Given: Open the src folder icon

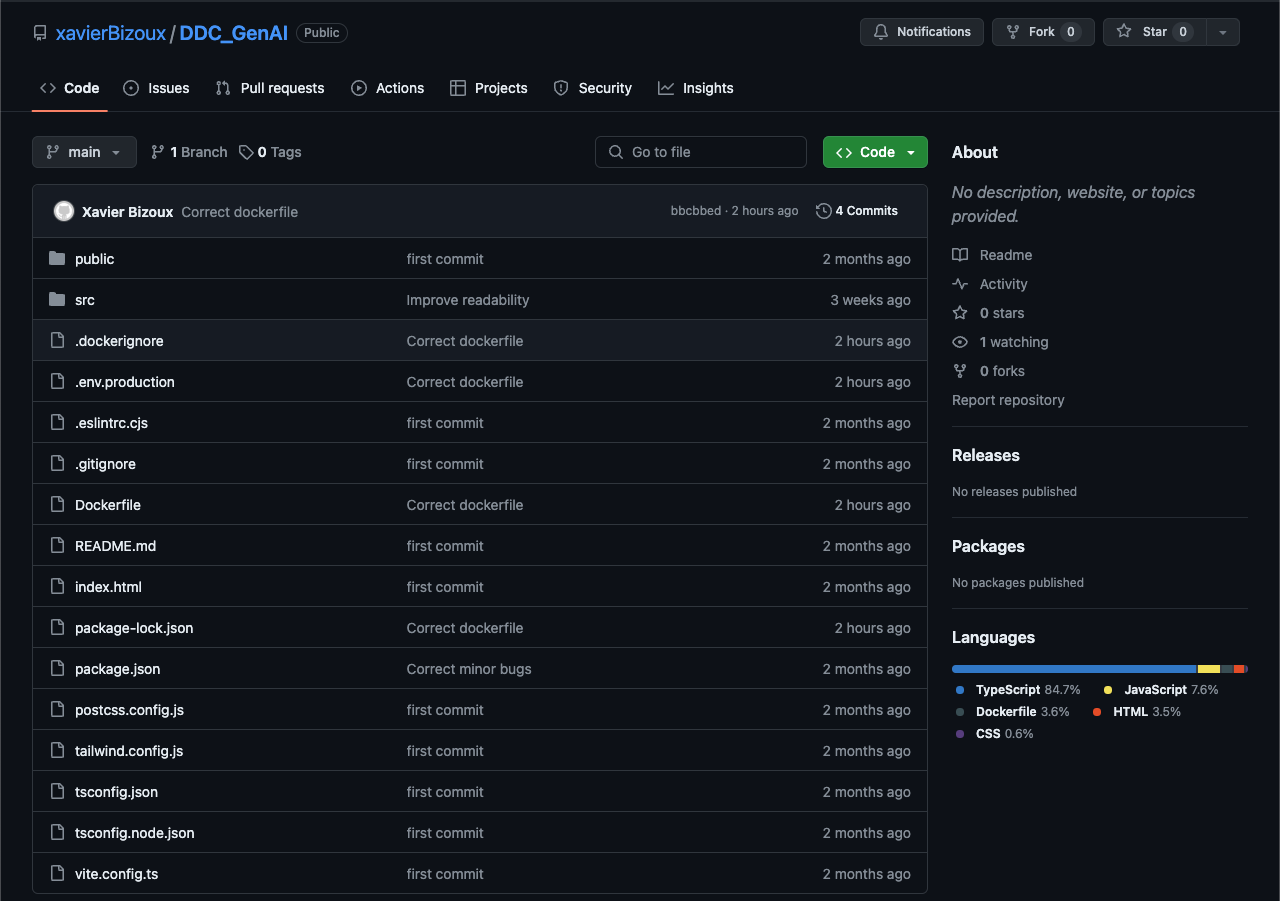Looking at the screenshot, I should coord(57,299).
